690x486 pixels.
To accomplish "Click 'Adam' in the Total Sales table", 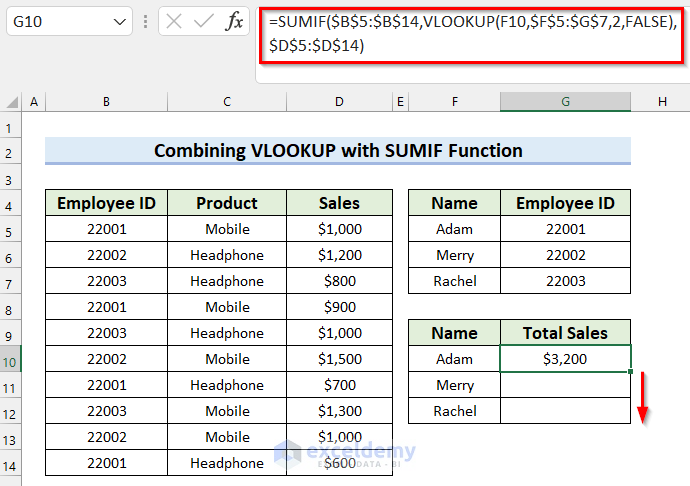I will pos(455,359).
